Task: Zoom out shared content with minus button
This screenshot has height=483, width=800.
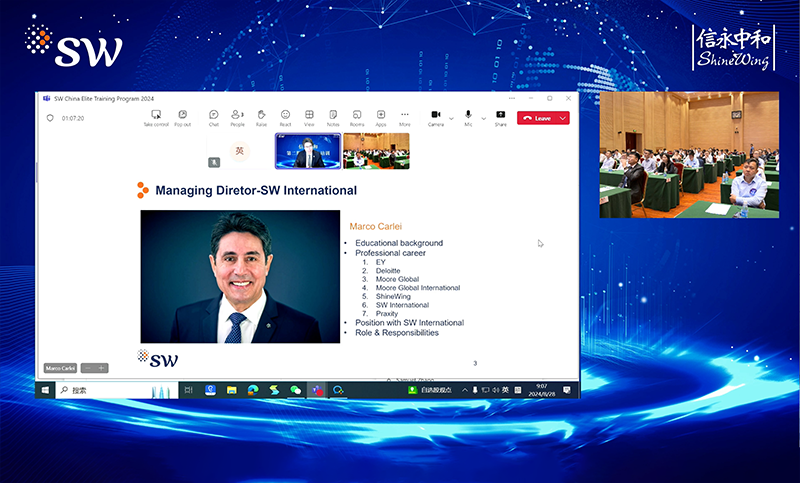Action: [x=88, y=368]
